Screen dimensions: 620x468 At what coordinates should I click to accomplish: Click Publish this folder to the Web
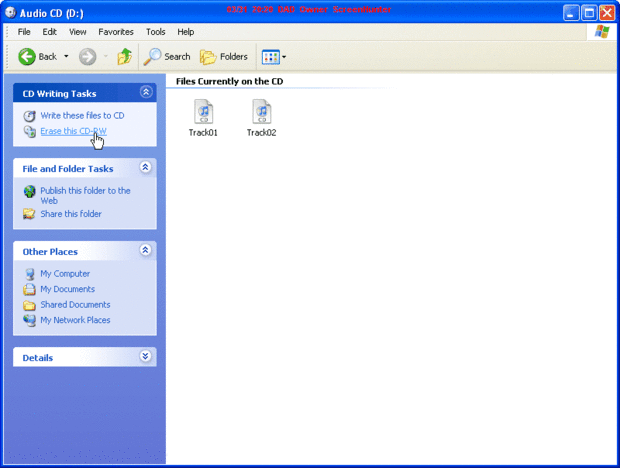(x=85, y=196)
